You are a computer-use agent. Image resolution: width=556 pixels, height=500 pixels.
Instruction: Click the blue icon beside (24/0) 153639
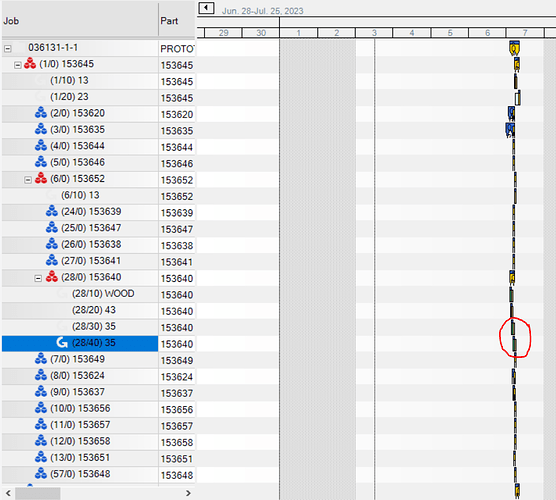52,211
